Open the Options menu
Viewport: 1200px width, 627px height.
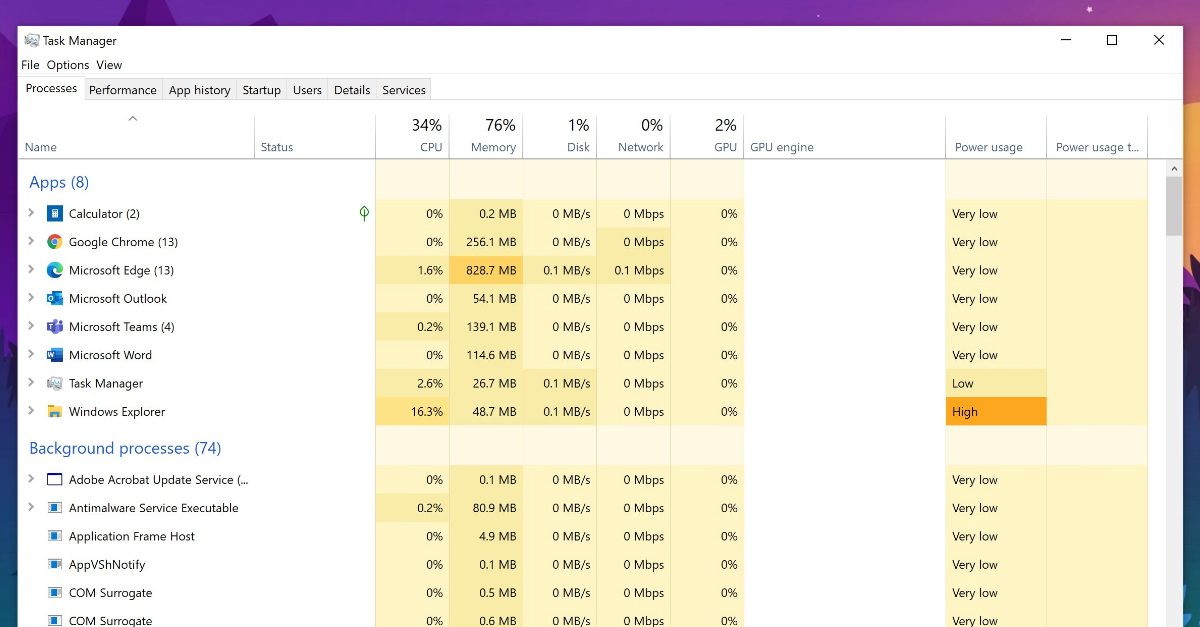pos(68,65)
